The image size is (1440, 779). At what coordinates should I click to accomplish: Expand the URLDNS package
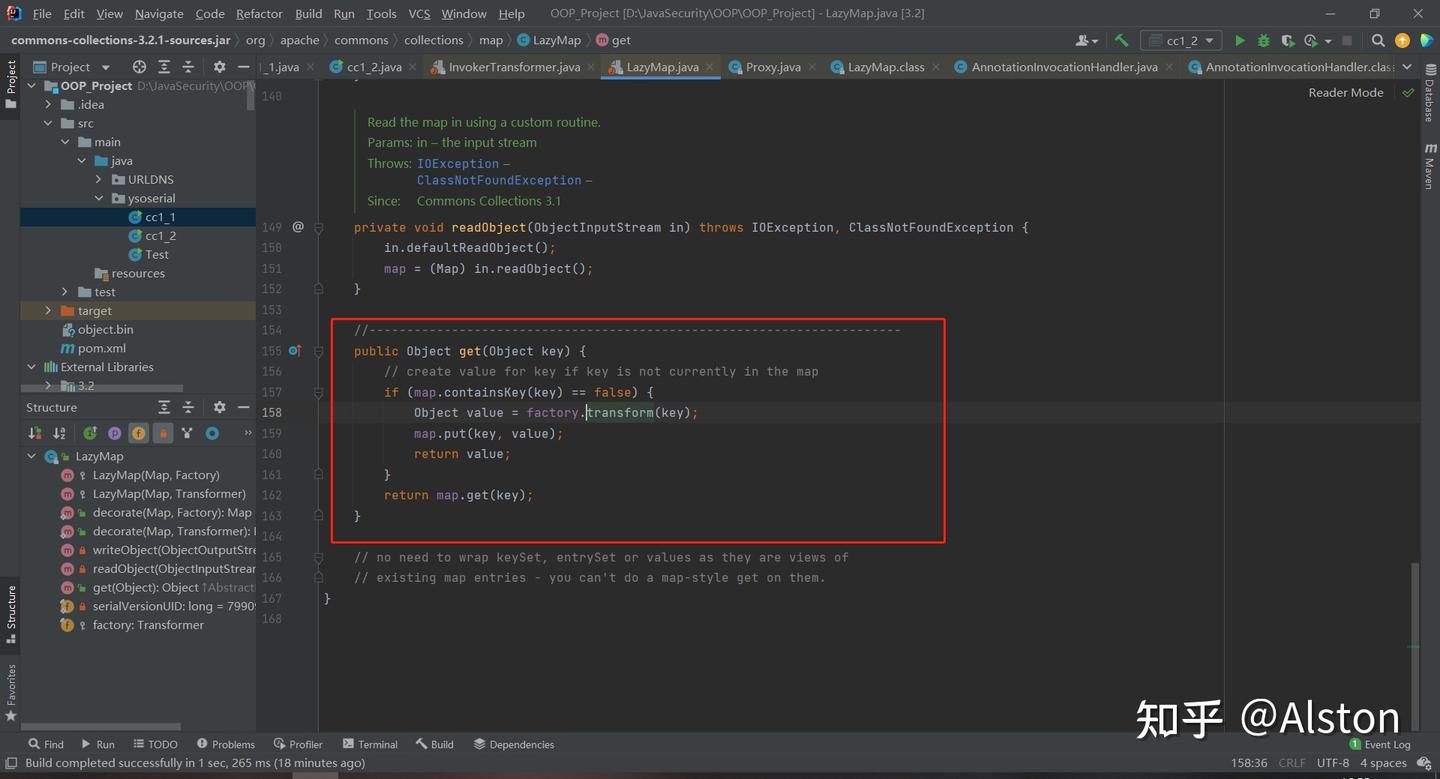coord(99,180)
